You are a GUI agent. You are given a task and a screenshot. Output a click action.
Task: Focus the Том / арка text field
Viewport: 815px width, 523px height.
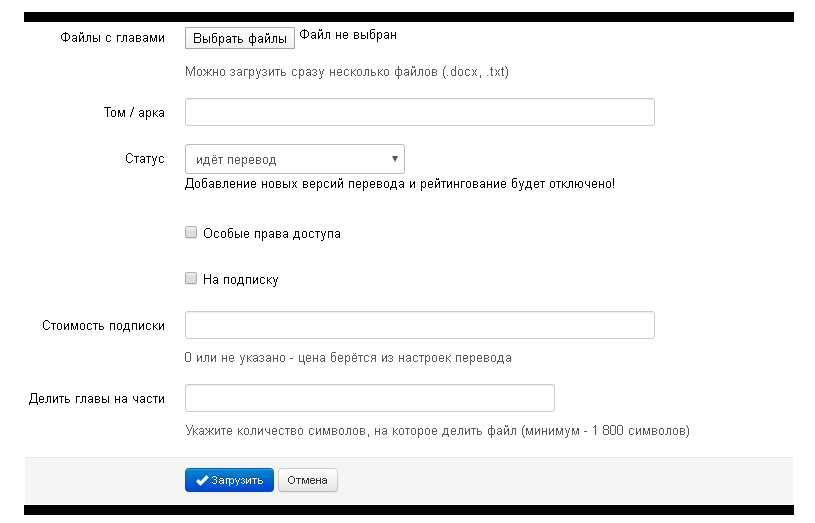(420, 112)
